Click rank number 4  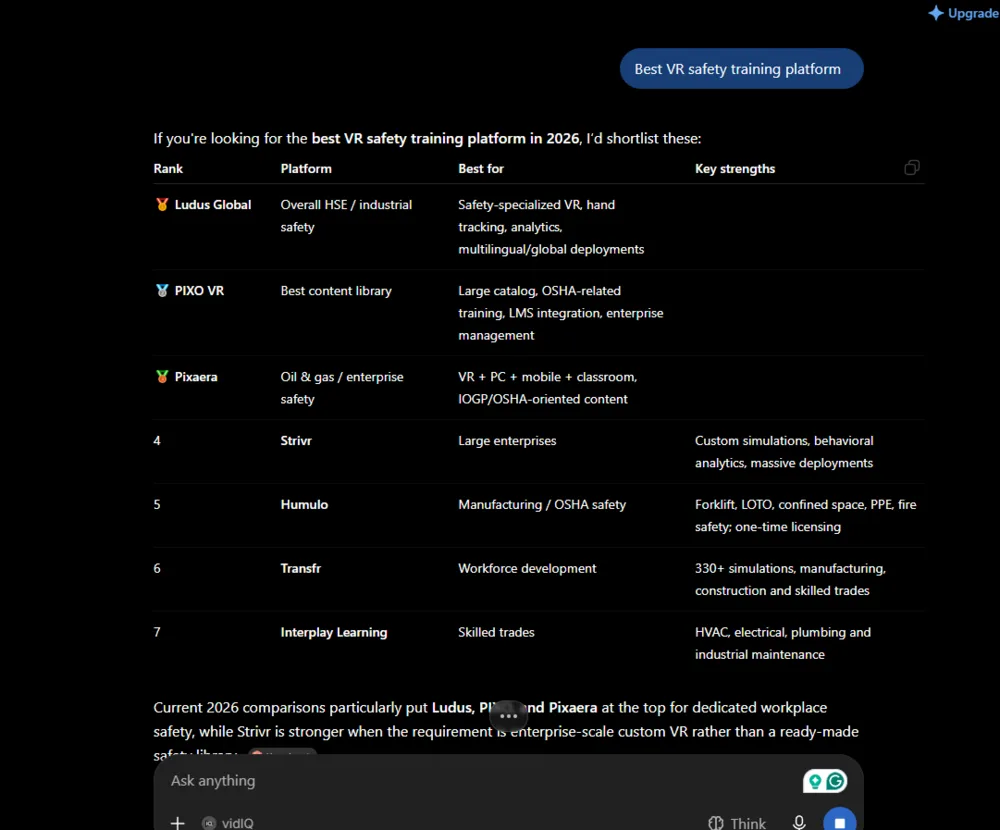click(x=157, y=440)
